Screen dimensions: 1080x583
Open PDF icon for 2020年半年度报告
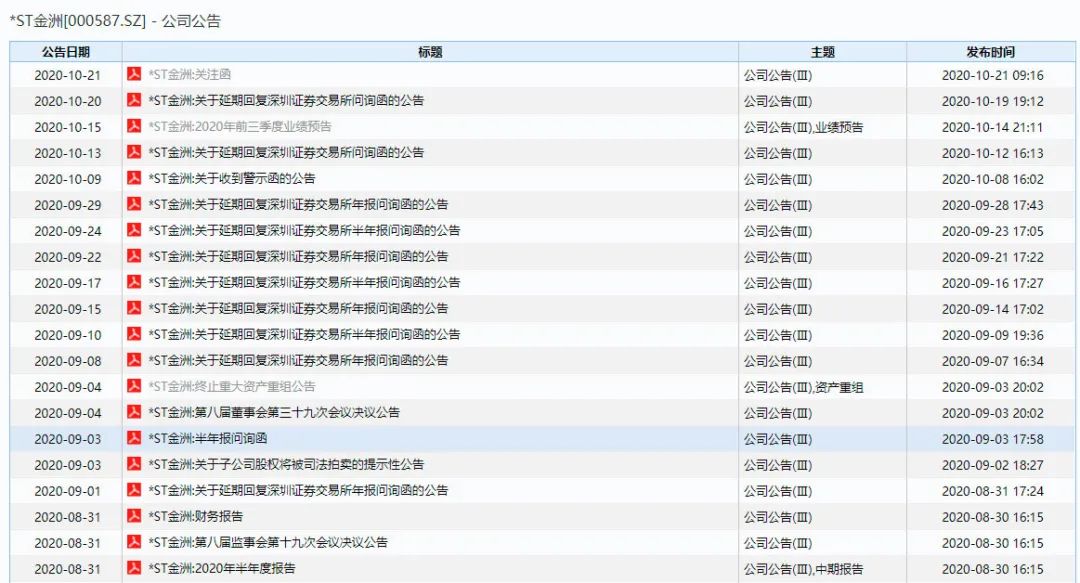(x=134, y=568)
